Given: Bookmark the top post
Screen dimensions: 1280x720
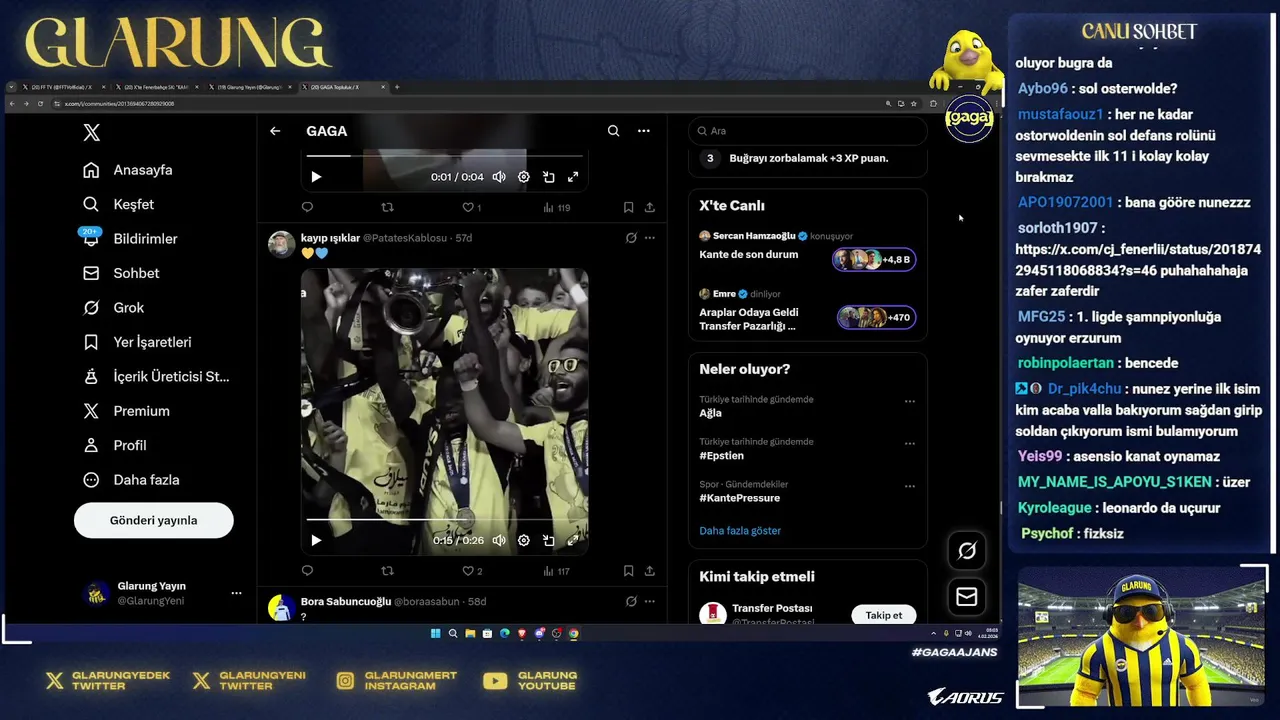Looking at the screenshot, I should 628,208.
